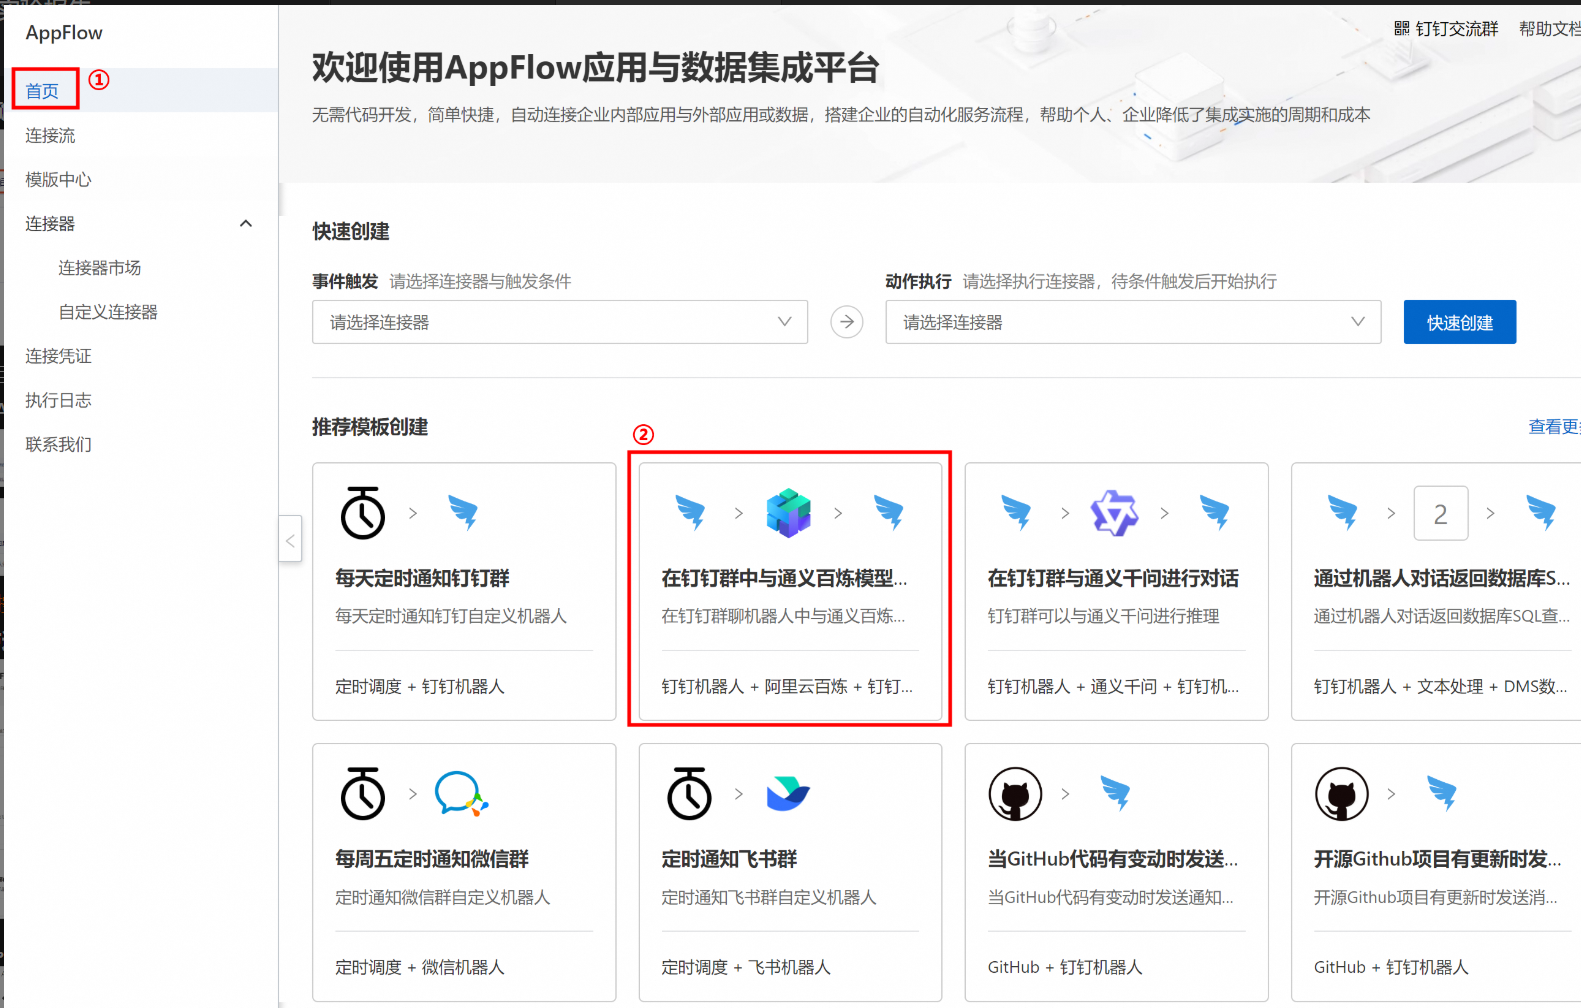1581x1008 pixels.
Task: Click the 快速创建 button
Action: coord(1460,322)
